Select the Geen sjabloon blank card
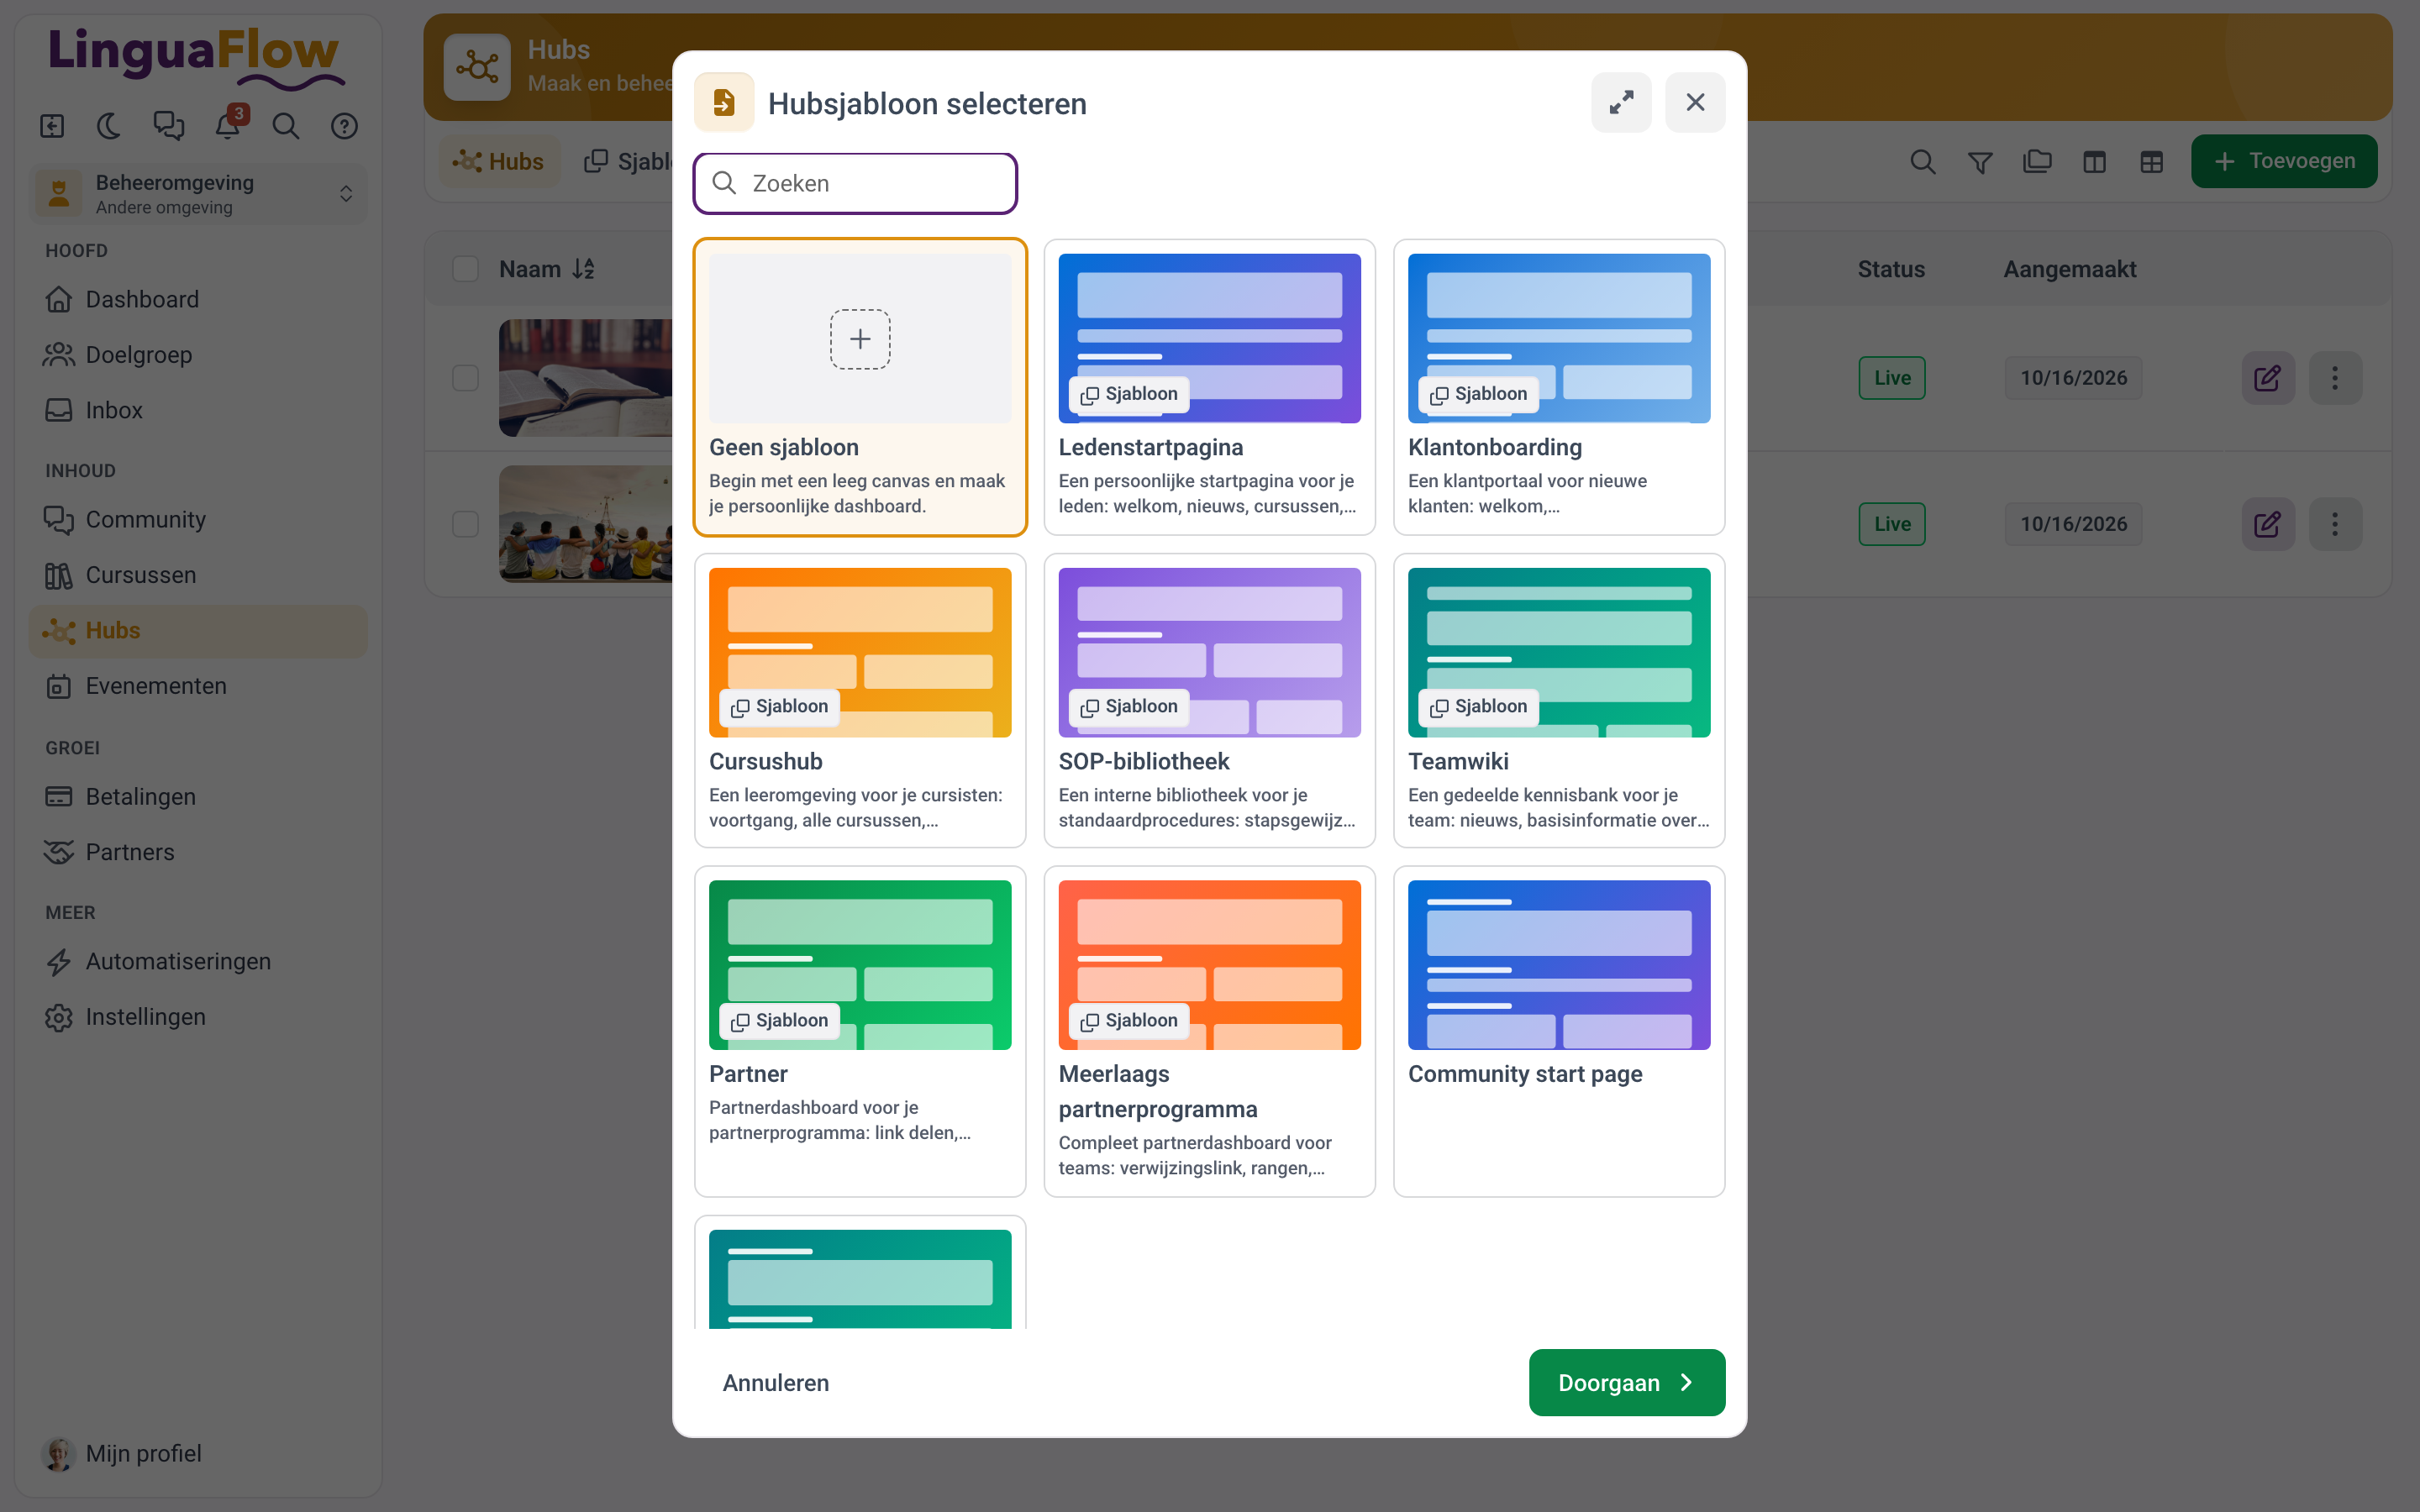The image size is (2420, 1512). (x=860, y=387)
